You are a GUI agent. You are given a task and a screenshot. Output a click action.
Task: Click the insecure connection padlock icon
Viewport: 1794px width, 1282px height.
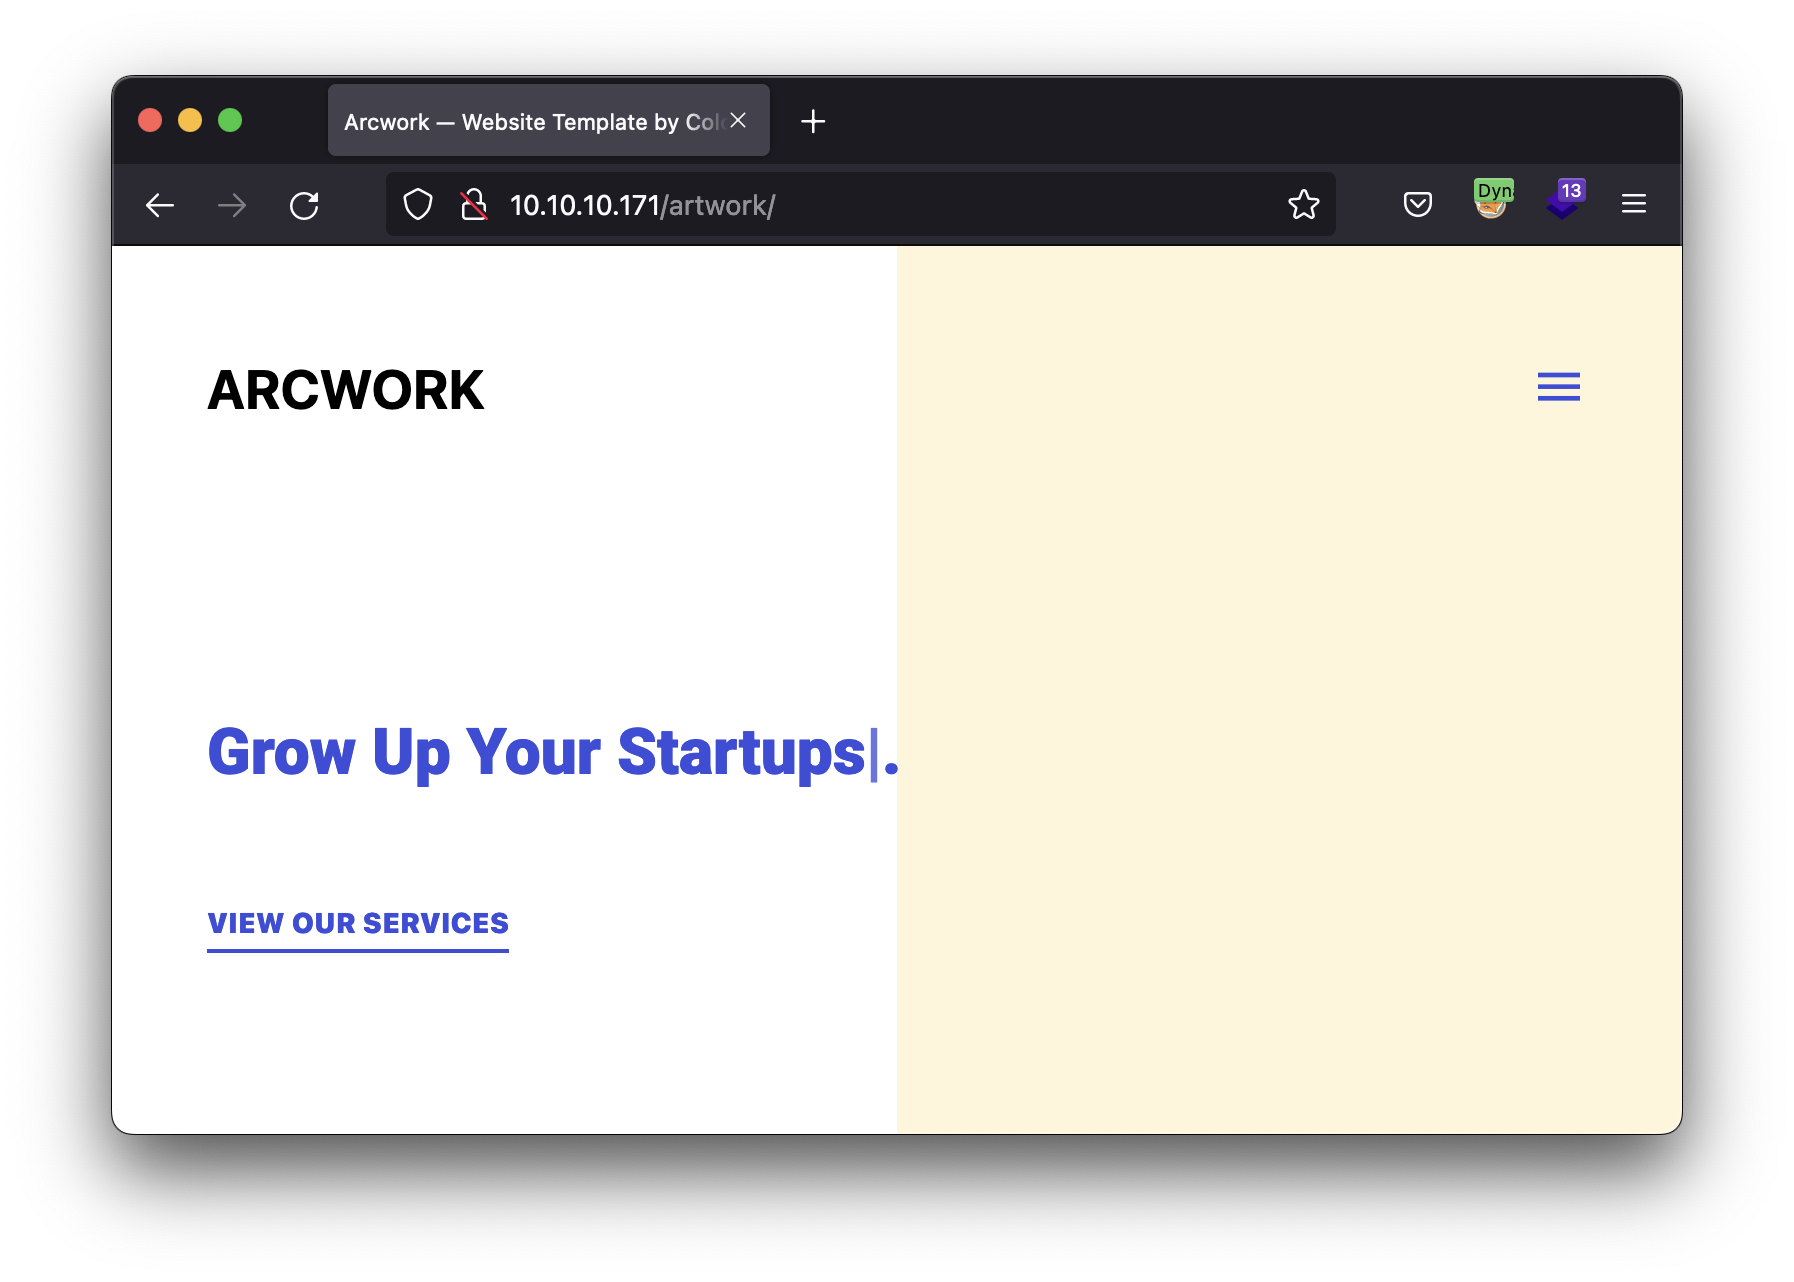point(474,205)
